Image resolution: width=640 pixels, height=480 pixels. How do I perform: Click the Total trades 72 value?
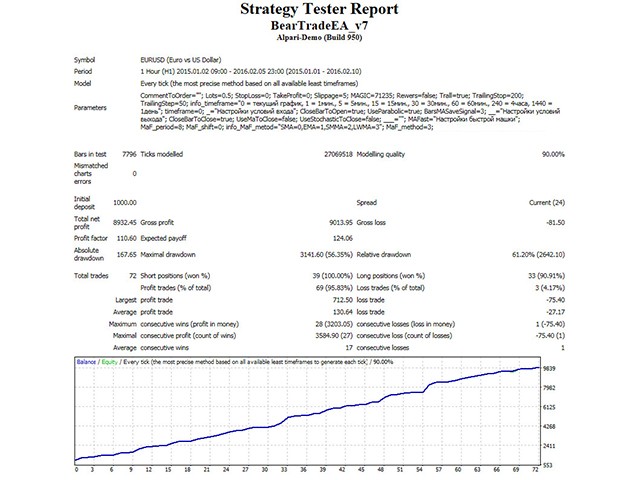click(133, 276)
